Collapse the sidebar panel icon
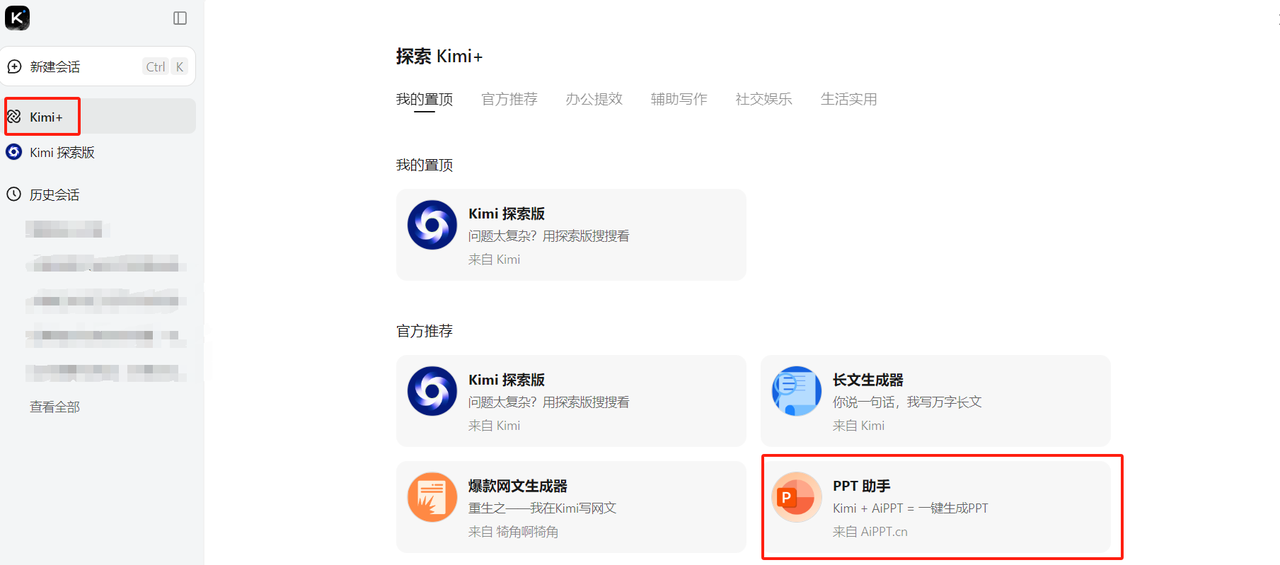 pyautogui.click(x=180, y=18)
